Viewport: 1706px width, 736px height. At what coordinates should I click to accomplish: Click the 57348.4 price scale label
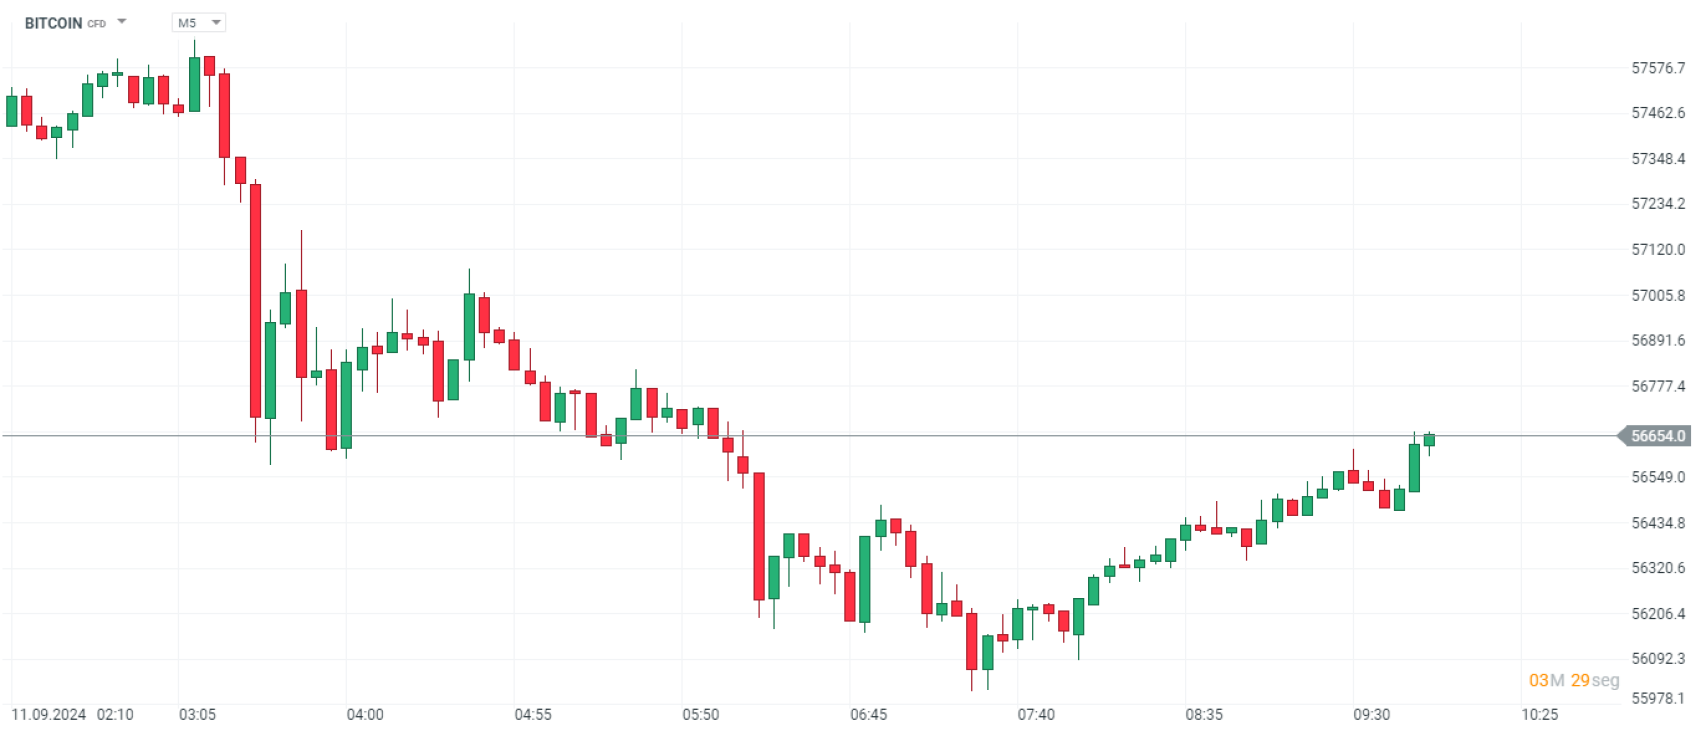(1658, 159)
